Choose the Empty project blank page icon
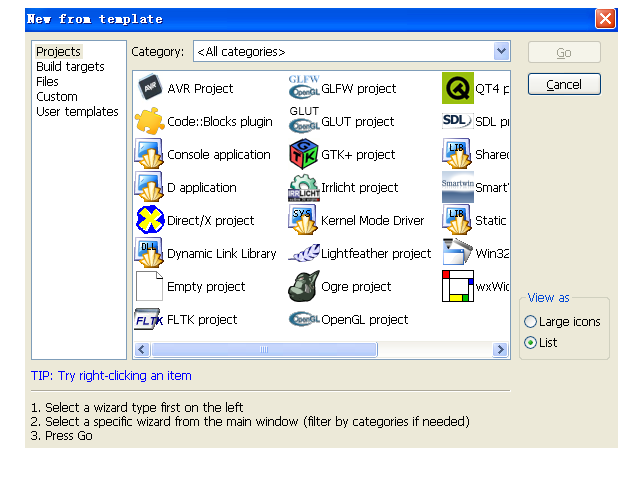Image resolution: width=640 pixels, height=480 pixels. [x=149, y=286]
